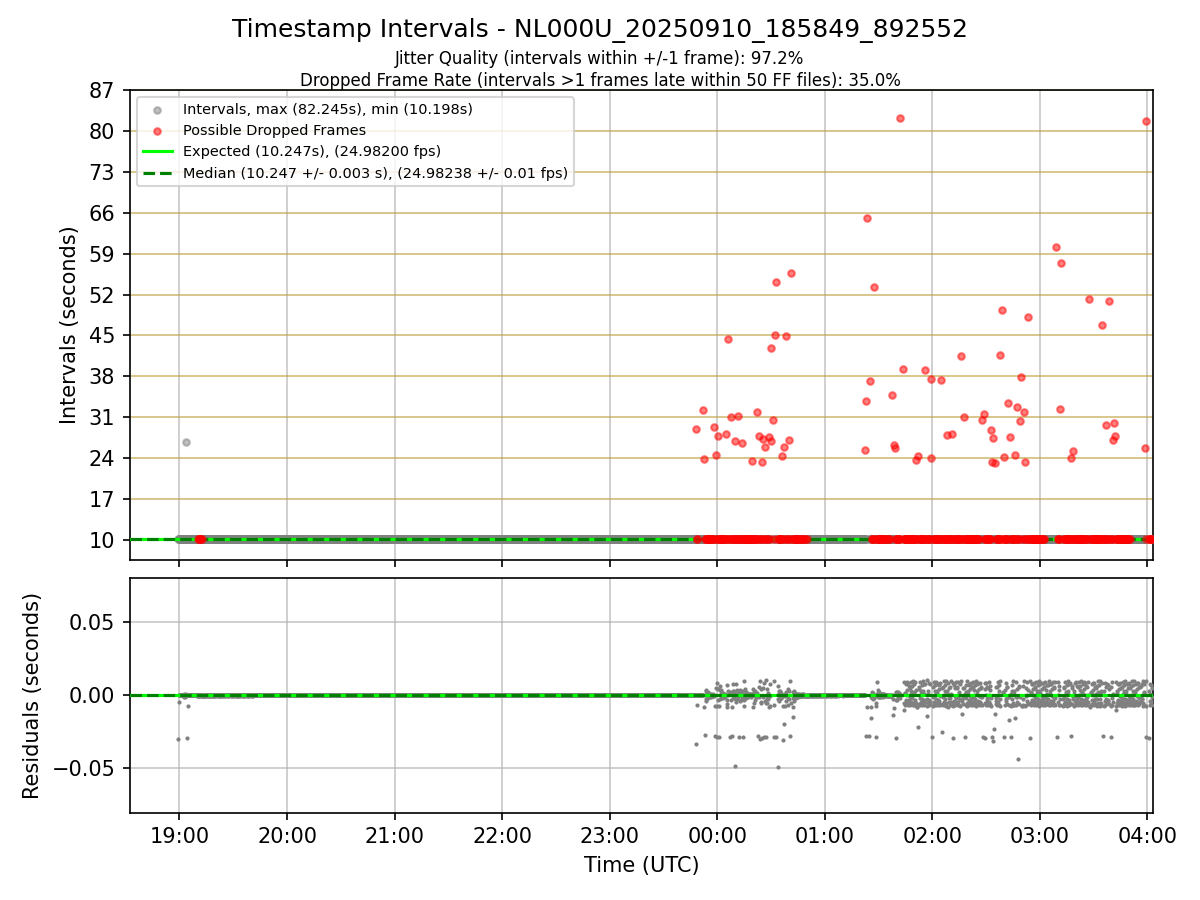Click the red dot marker in the legend

pyautogui.click(x=157, y=130)
